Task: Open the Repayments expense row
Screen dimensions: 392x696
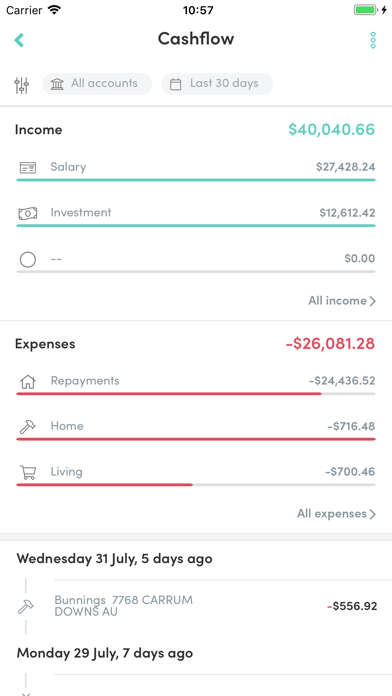Action: (x=196, y=384)
